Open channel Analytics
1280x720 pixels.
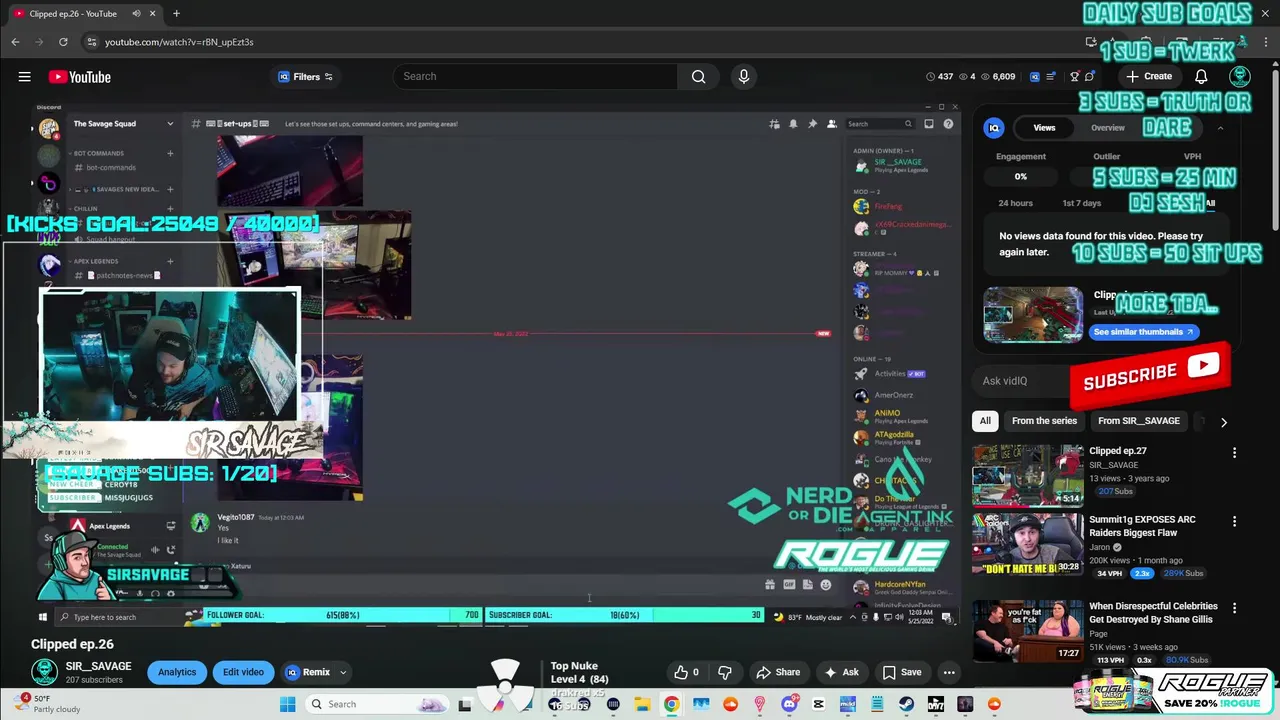pos(177,672)
